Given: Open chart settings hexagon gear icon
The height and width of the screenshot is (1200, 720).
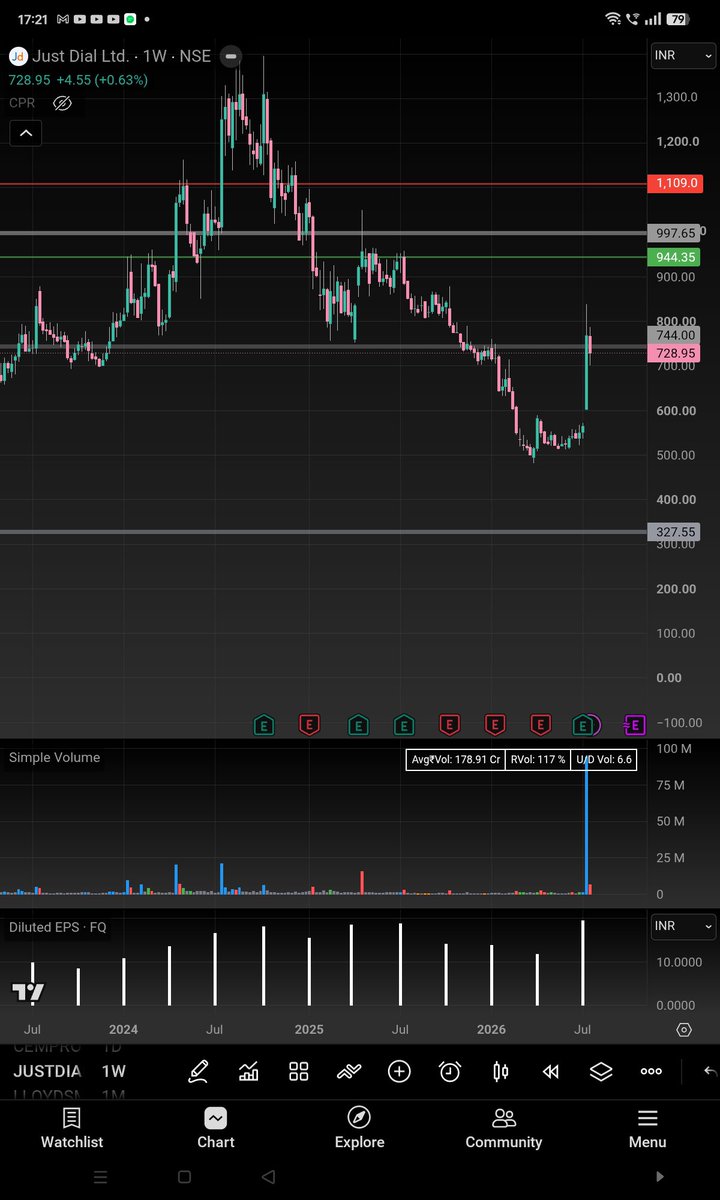Looking at the screenshot, I should tap(684, 1029).
